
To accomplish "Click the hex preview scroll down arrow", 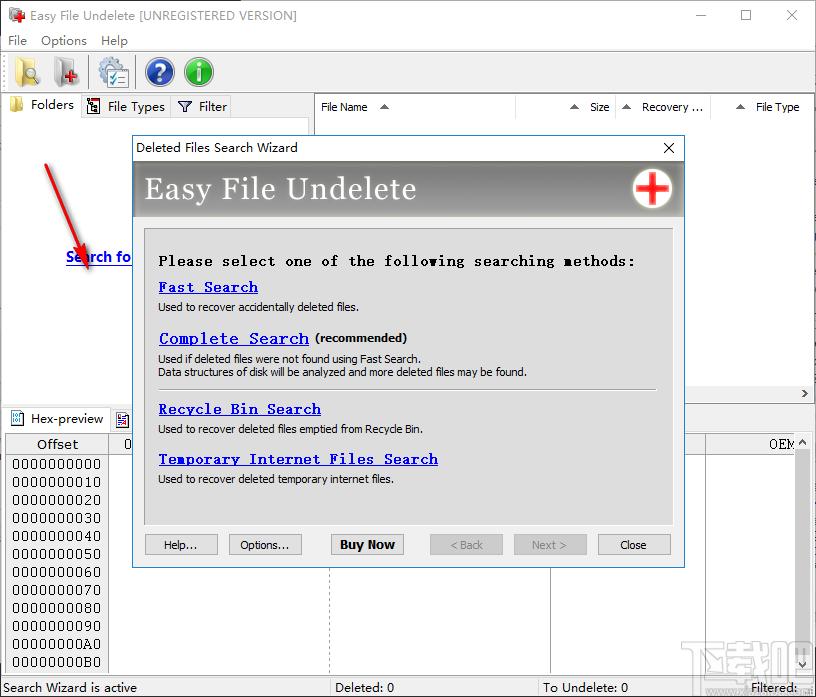I will 802,665.
